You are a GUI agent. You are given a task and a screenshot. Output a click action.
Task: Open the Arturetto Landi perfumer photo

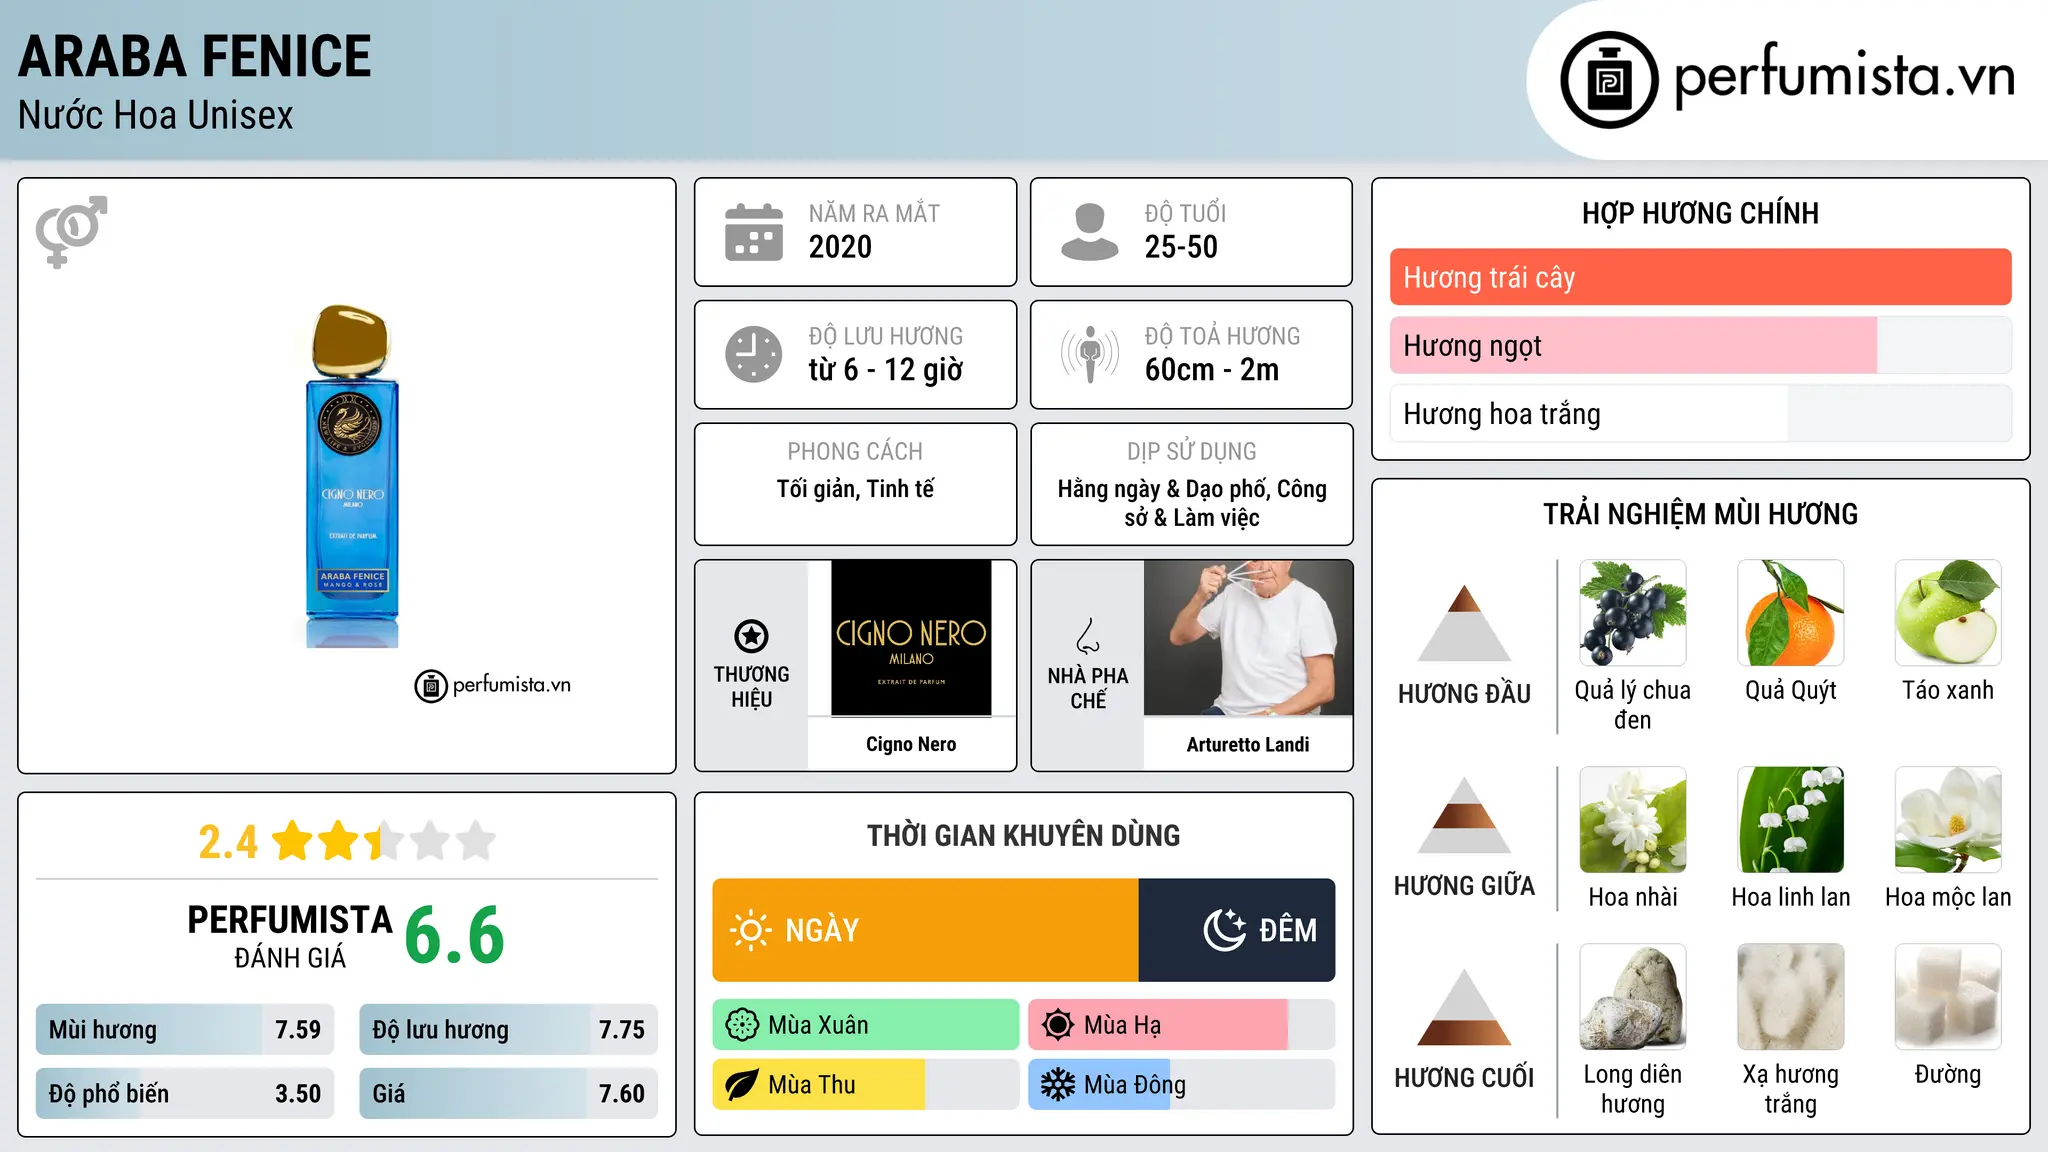[x=1248, y=638]
